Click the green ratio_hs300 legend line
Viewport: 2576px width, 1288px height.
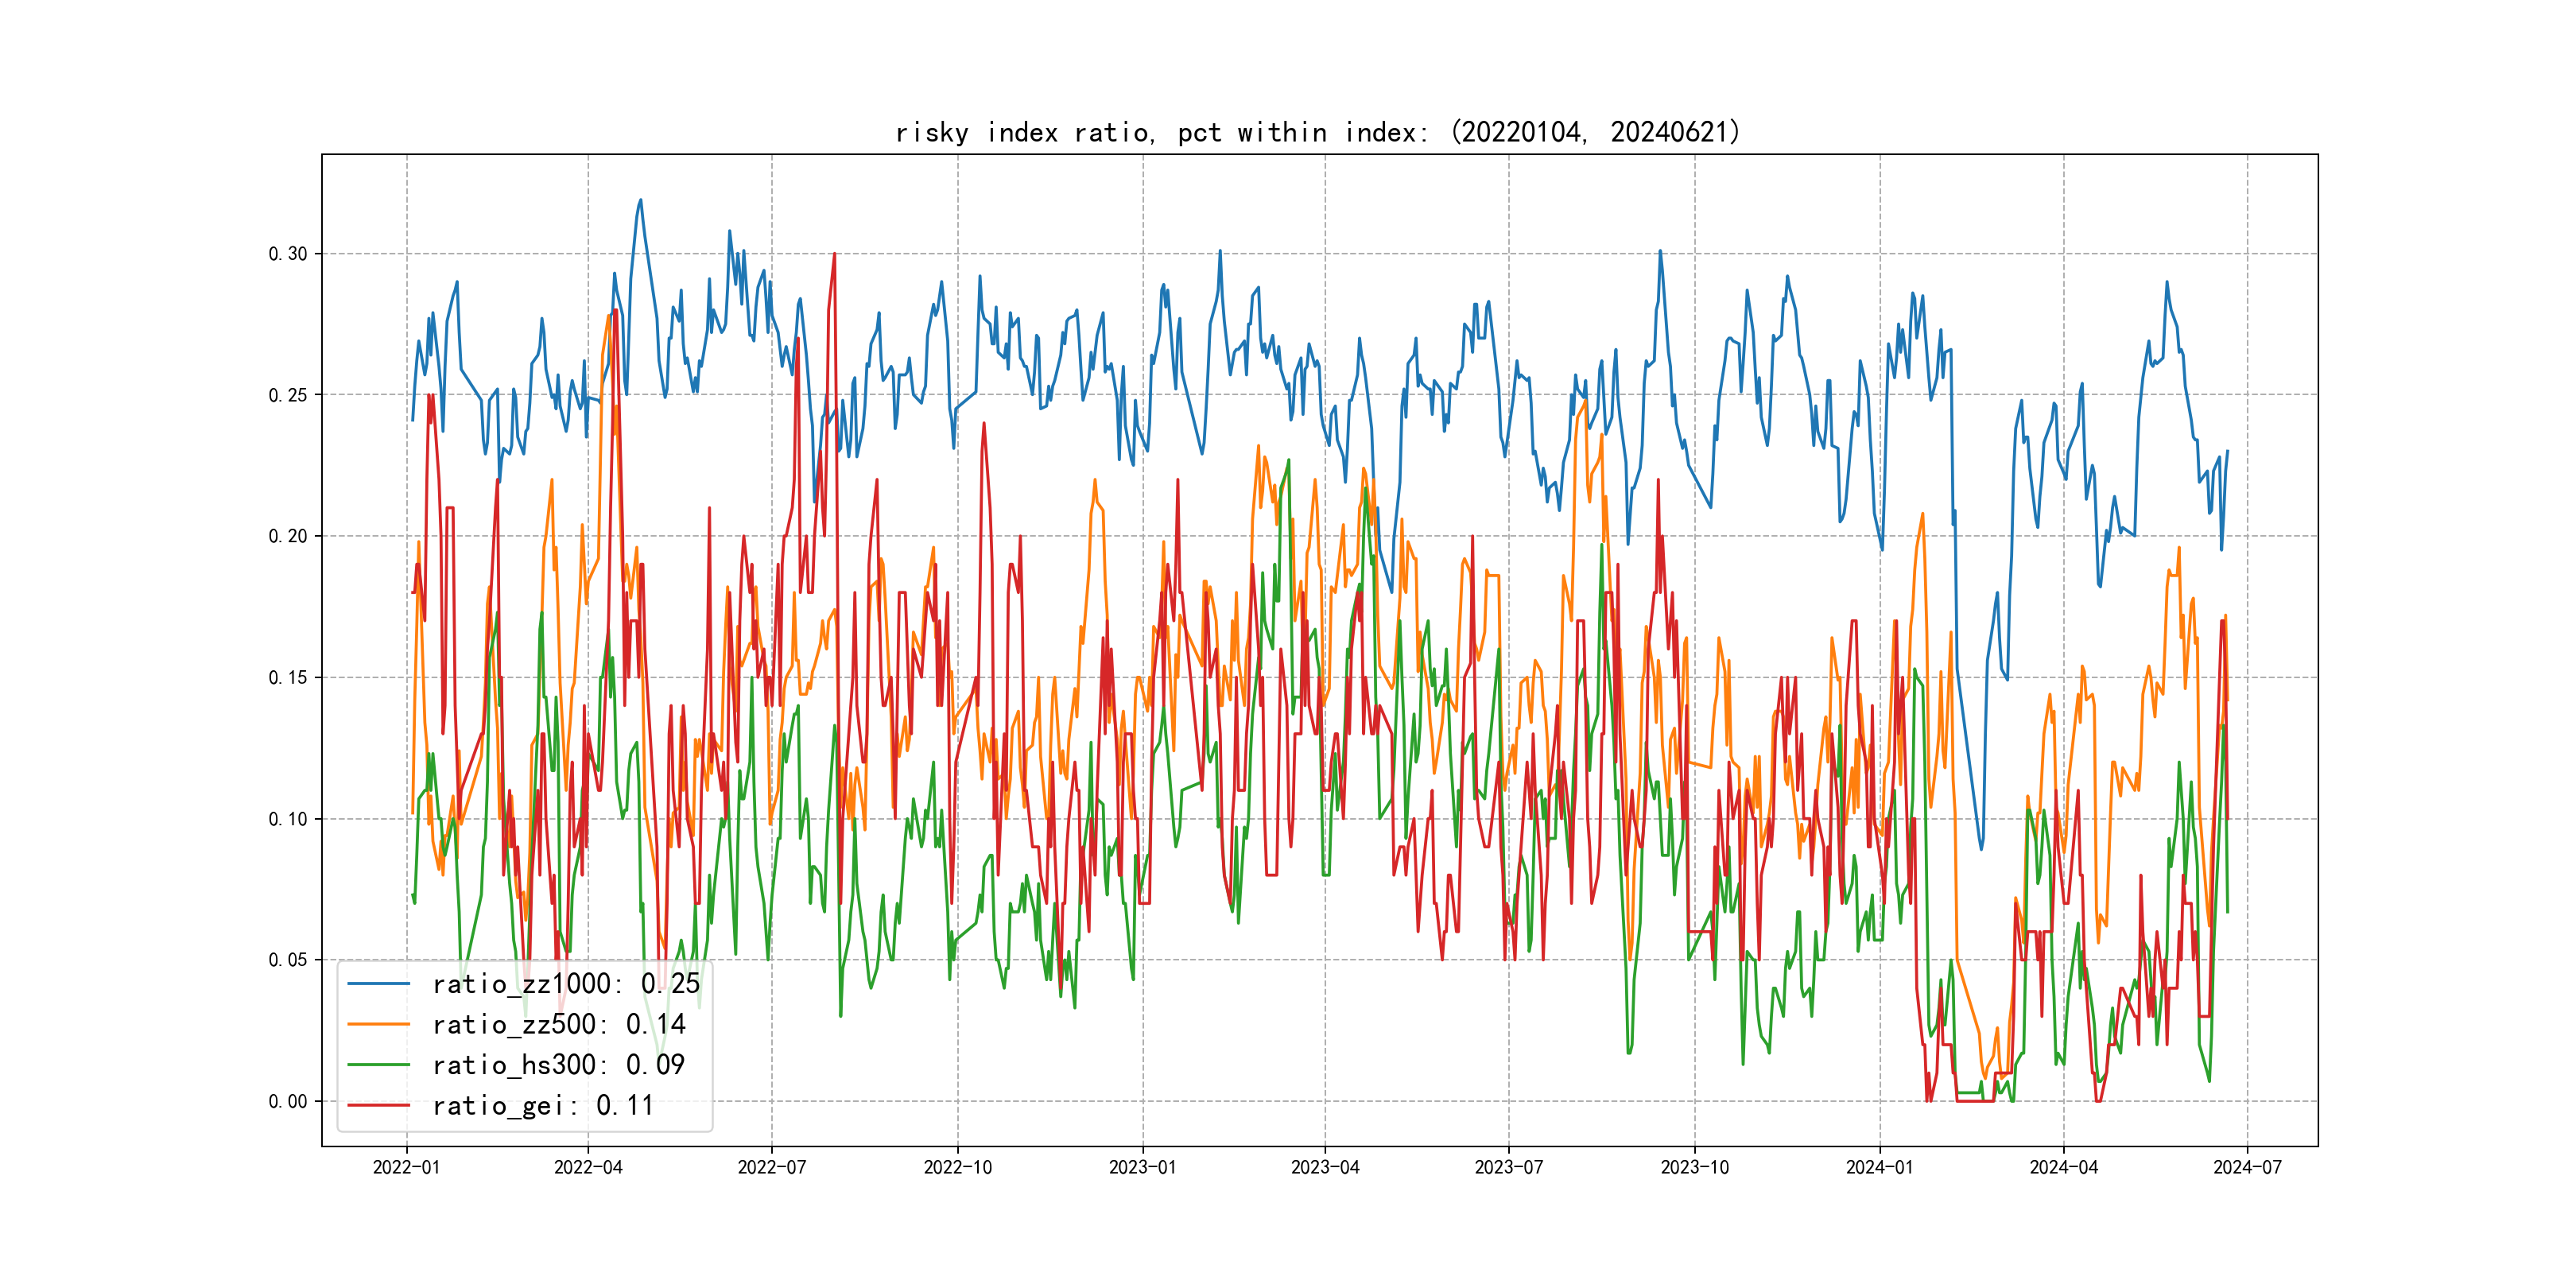click(x=378, y=1065)
